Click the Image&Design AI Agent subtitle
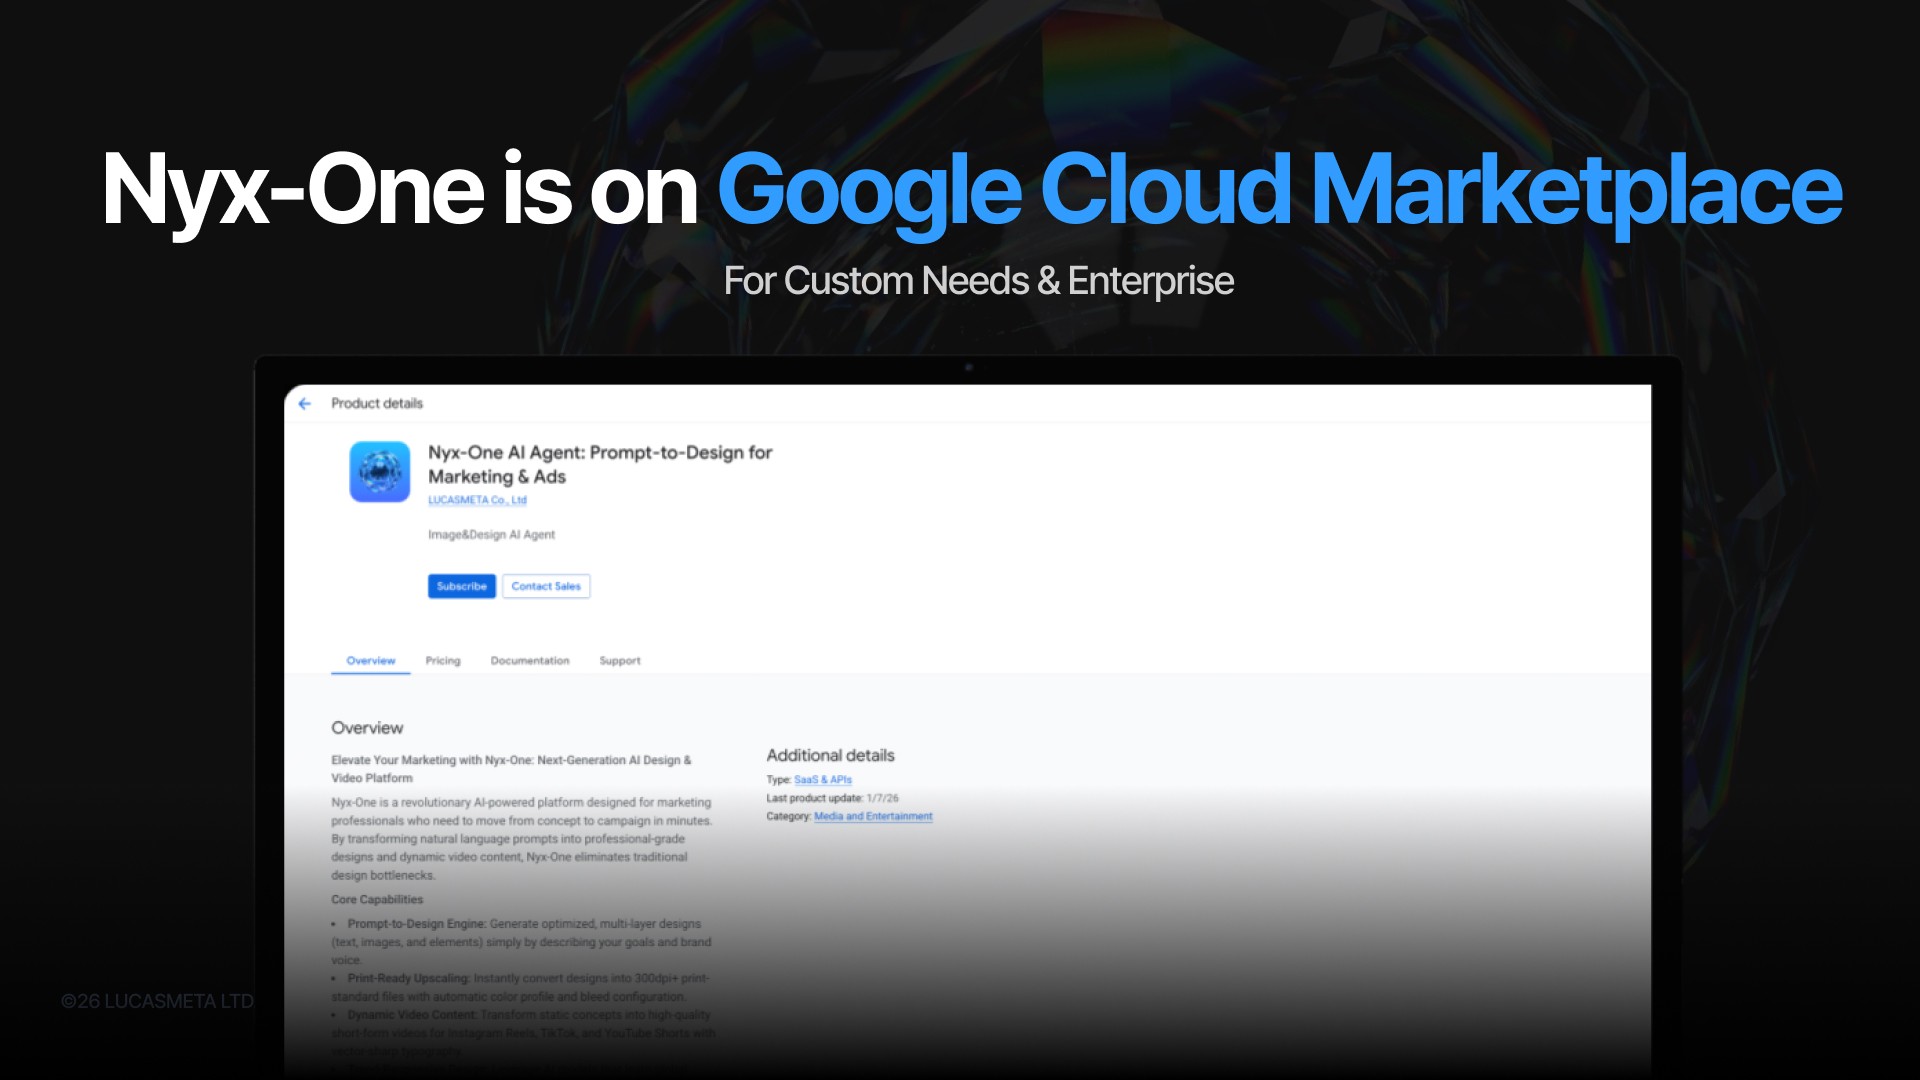The width and height of the screenshot is (1920, 1080). pos(491,535)
